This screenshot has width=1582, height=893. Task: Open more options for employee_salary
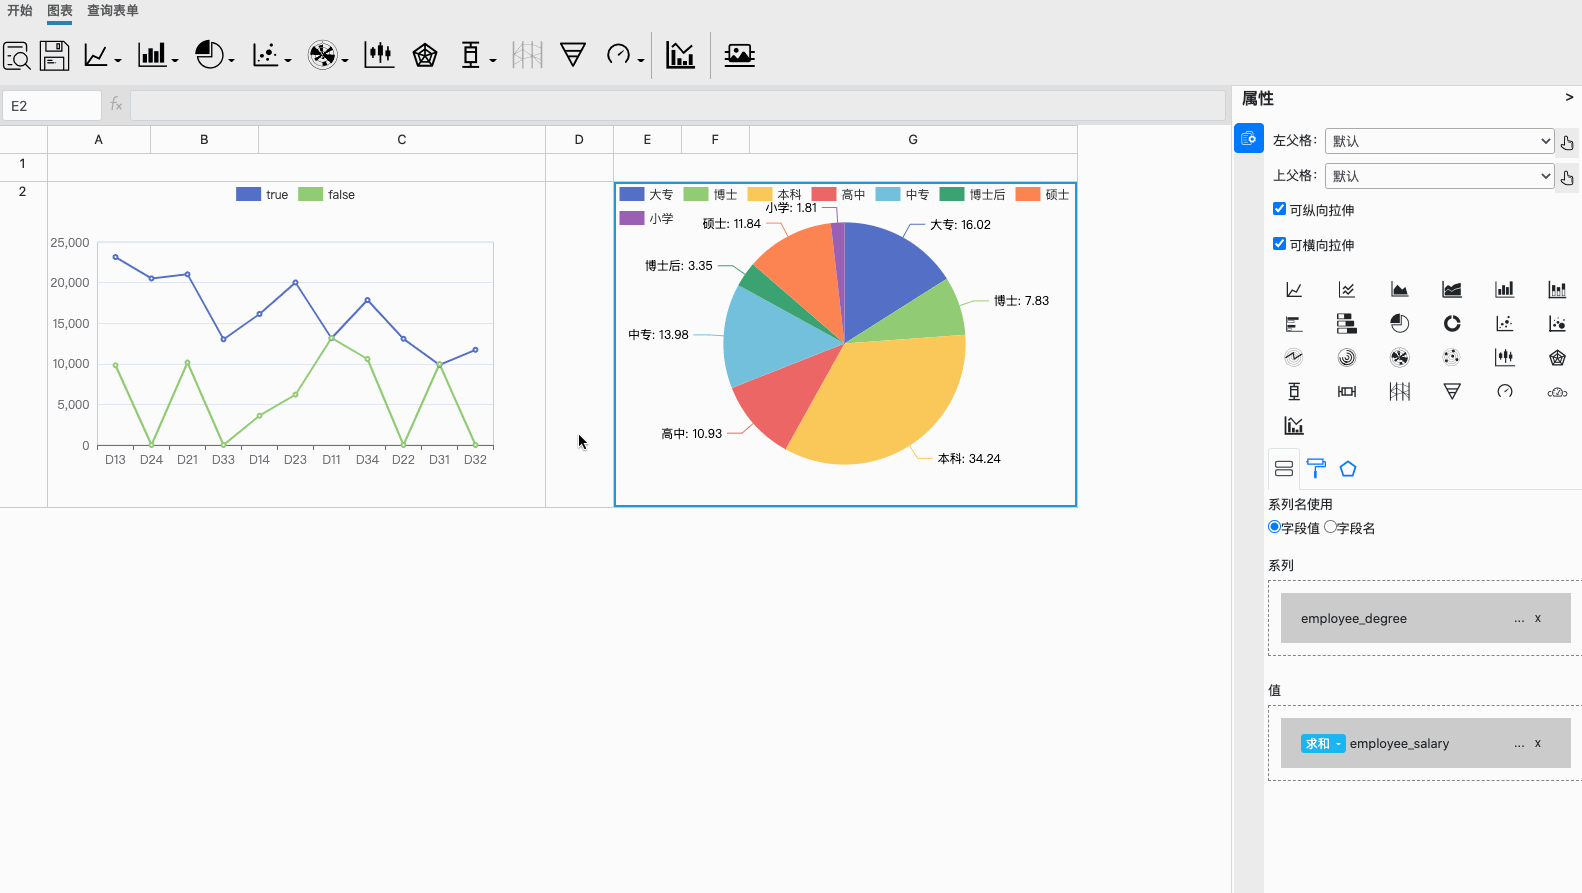tap(1519, 744)
